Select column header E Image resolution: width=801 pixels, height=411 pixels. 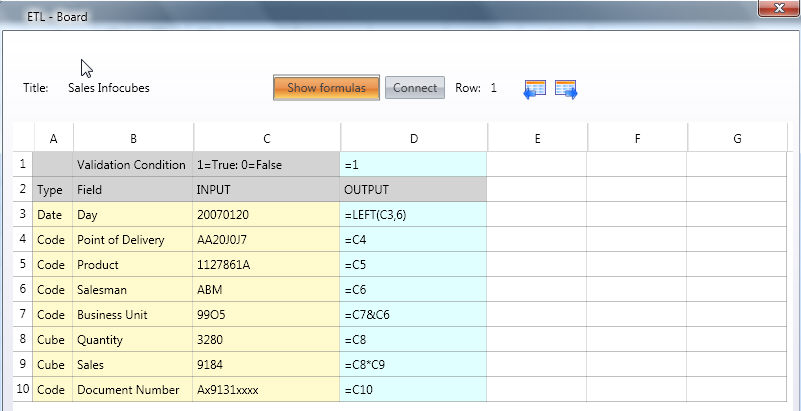pyautogui.click(x=537, y=138)
